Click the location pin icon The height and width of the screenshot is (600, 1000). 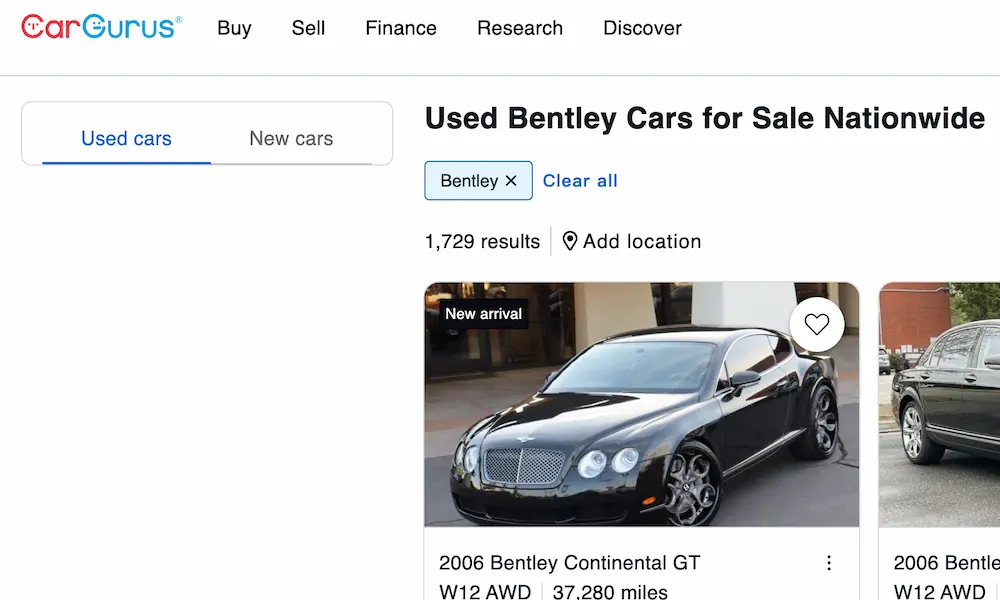coord(568,241)
